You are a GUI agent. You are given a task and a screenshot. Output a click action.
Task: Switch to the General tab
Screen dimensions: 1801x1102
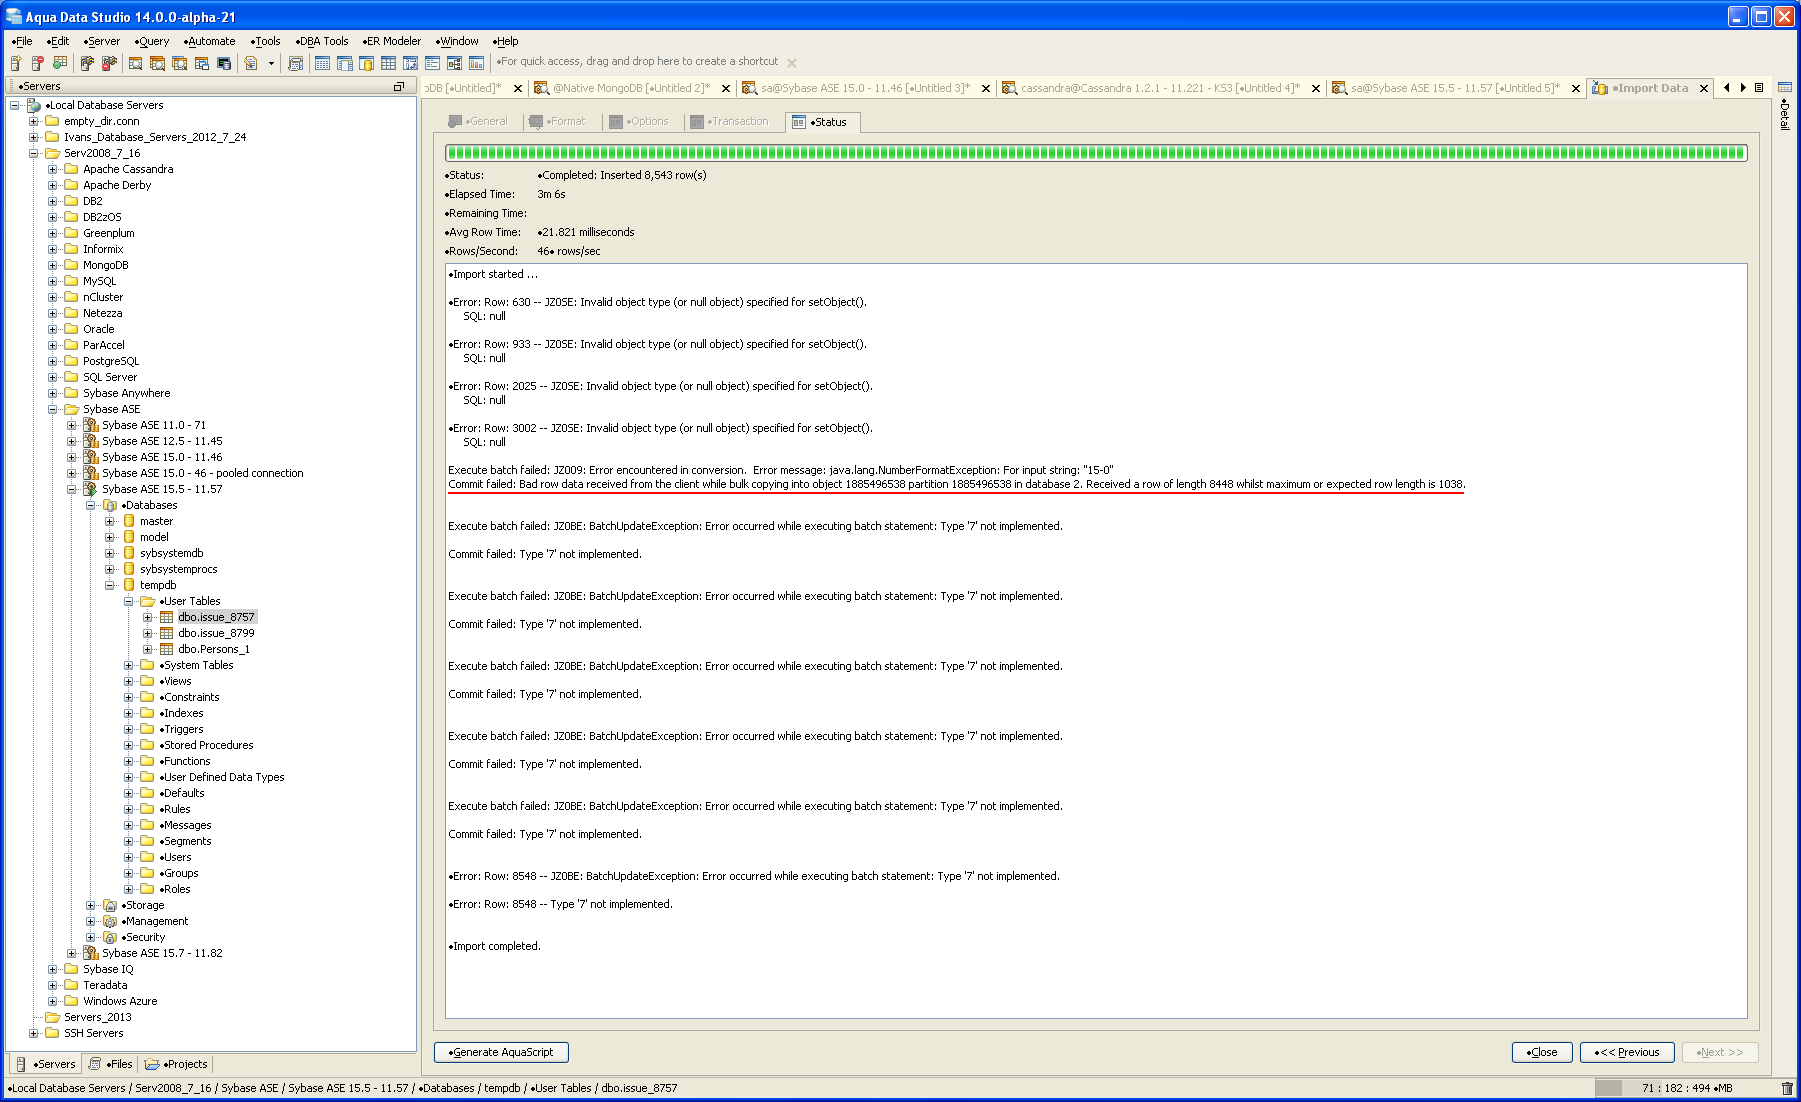pos(478,122)
